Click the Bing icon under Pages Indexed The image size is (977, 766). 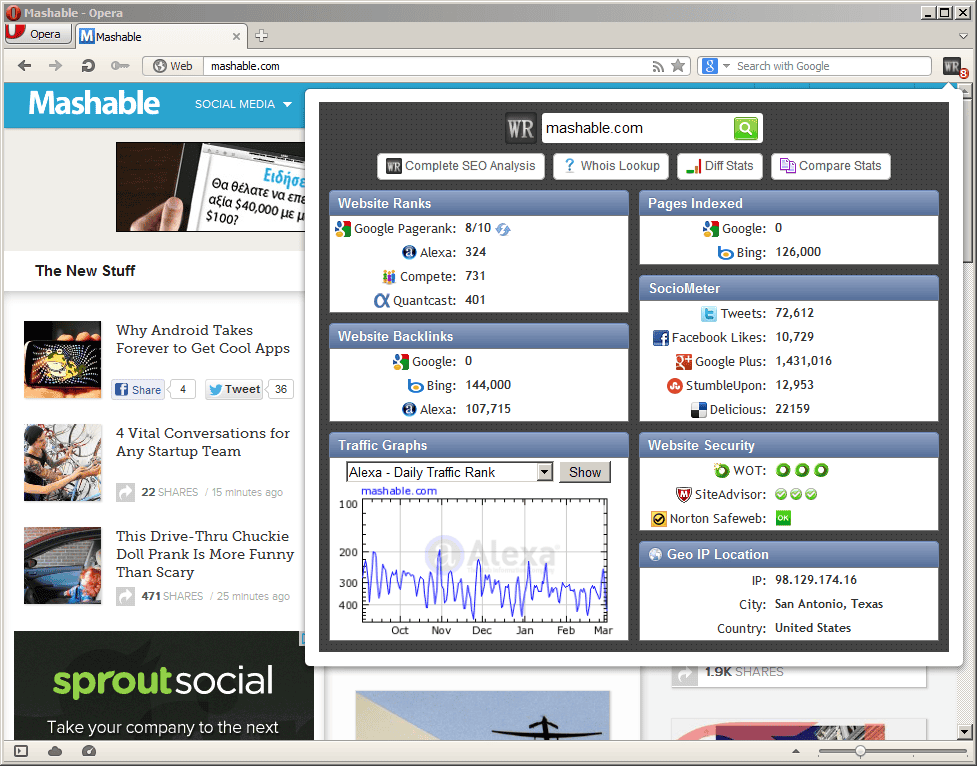(725, 253)
